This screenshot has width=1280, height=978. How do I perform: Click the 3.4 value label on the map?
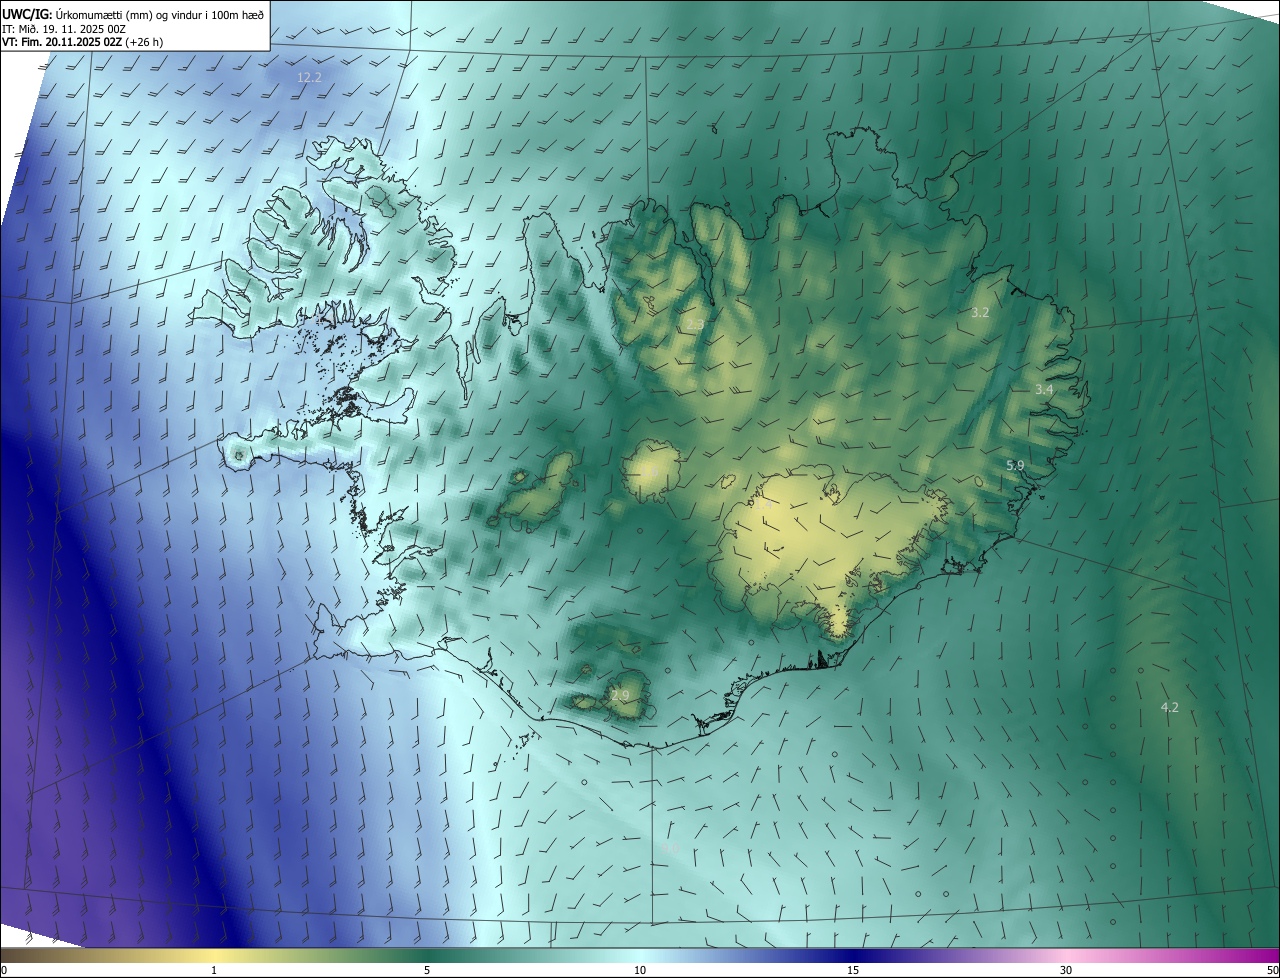(x=1044, y=389)
